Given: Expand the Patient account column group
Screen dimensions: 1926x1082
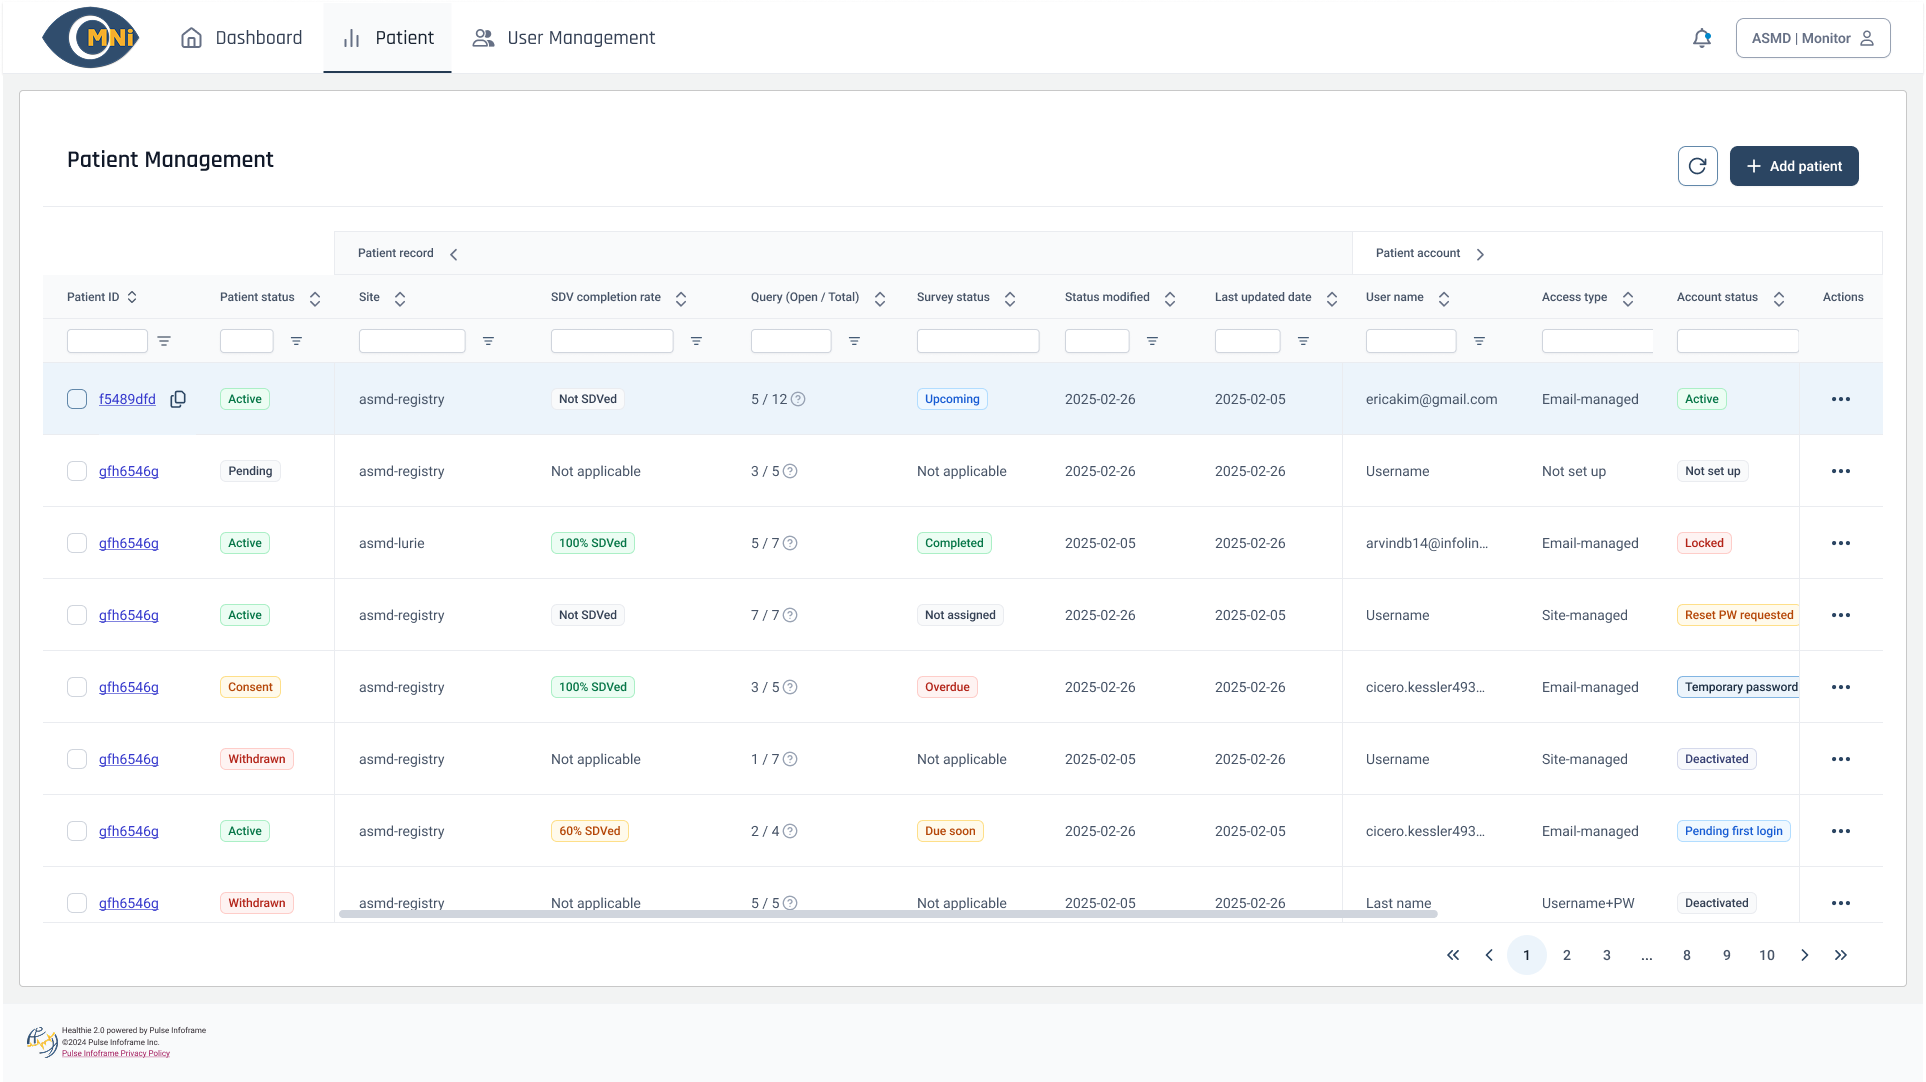Looking at the screenshot, I should pyautogui.click(x=1480, y=254).
